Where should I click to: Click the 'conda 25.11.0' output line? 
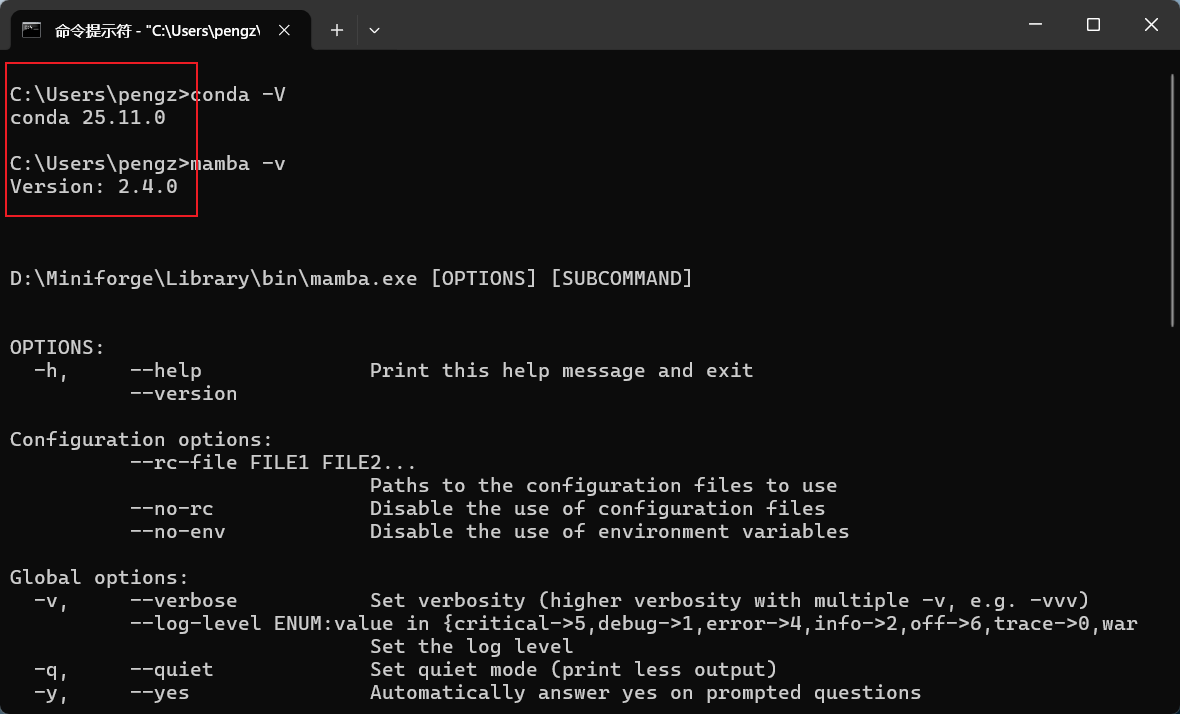pos(87,118)
